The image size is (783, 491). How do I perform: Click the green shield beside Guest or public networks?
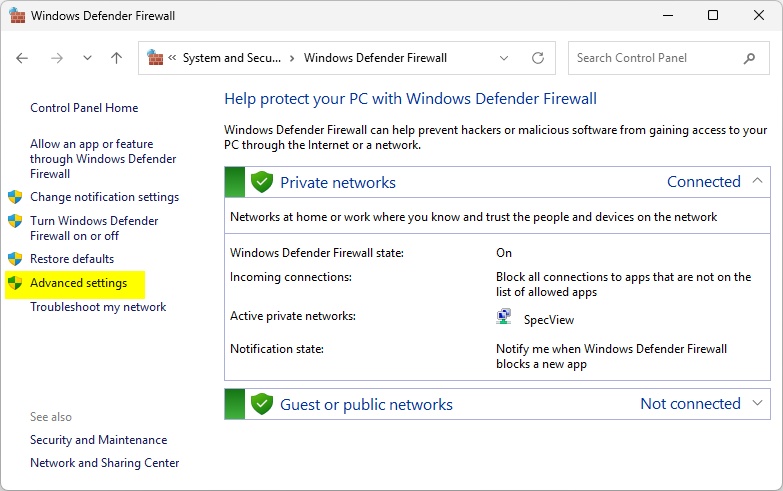coord(262,404)
